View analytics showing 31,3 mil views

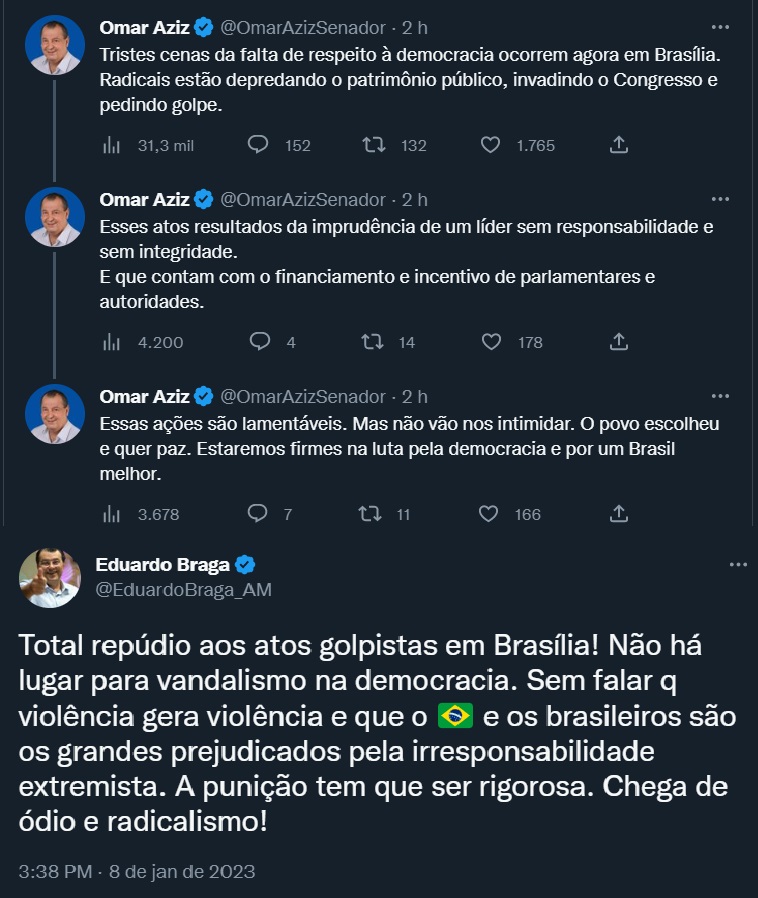coord(112,145)
